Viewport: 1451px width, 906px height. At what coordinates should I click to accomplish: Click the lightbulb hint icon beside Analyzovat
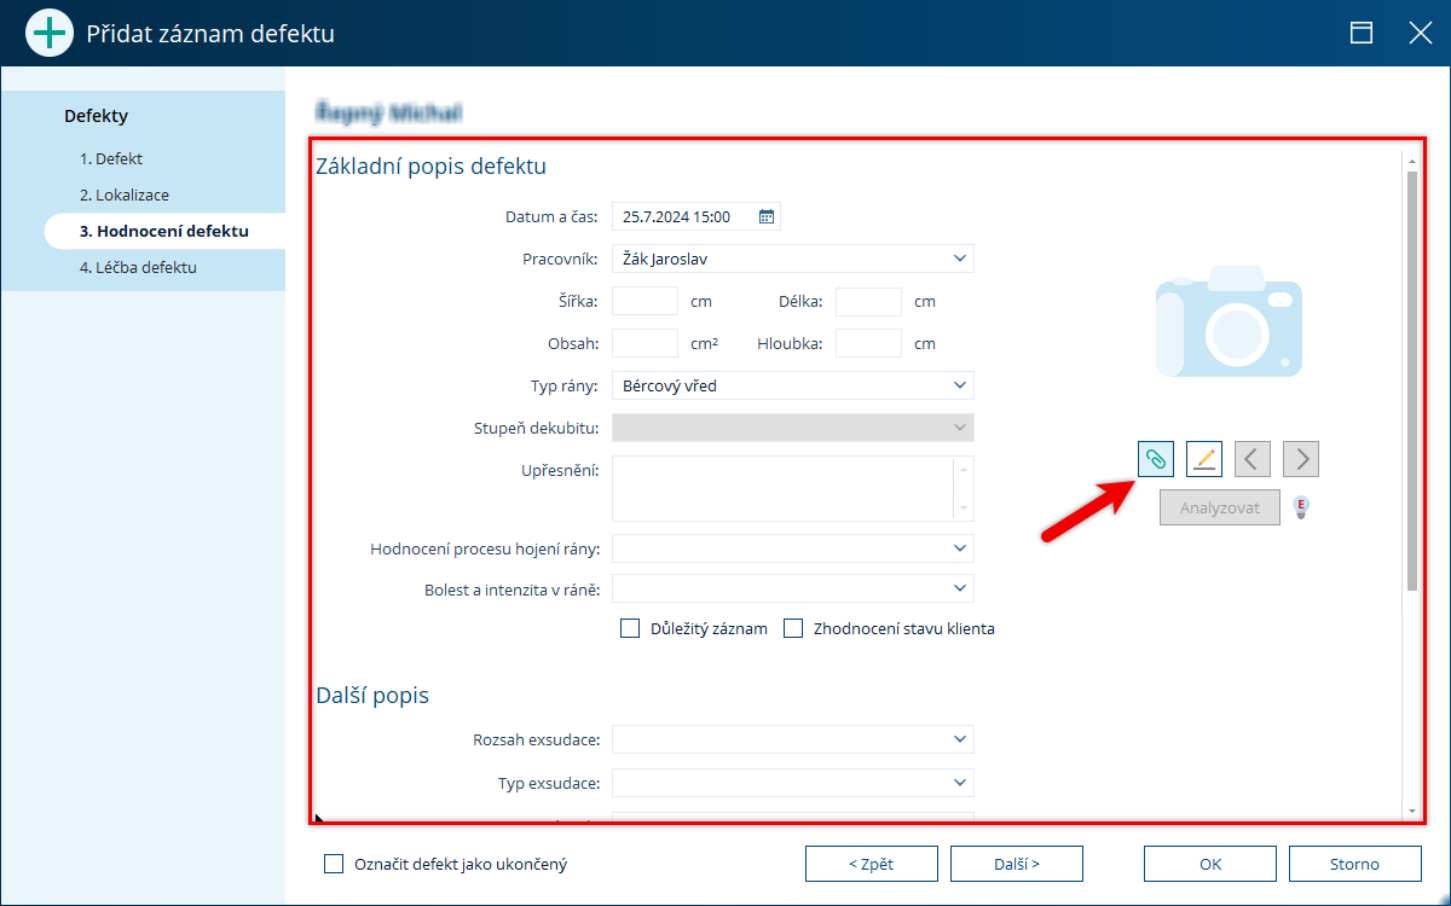[1301, 507]
